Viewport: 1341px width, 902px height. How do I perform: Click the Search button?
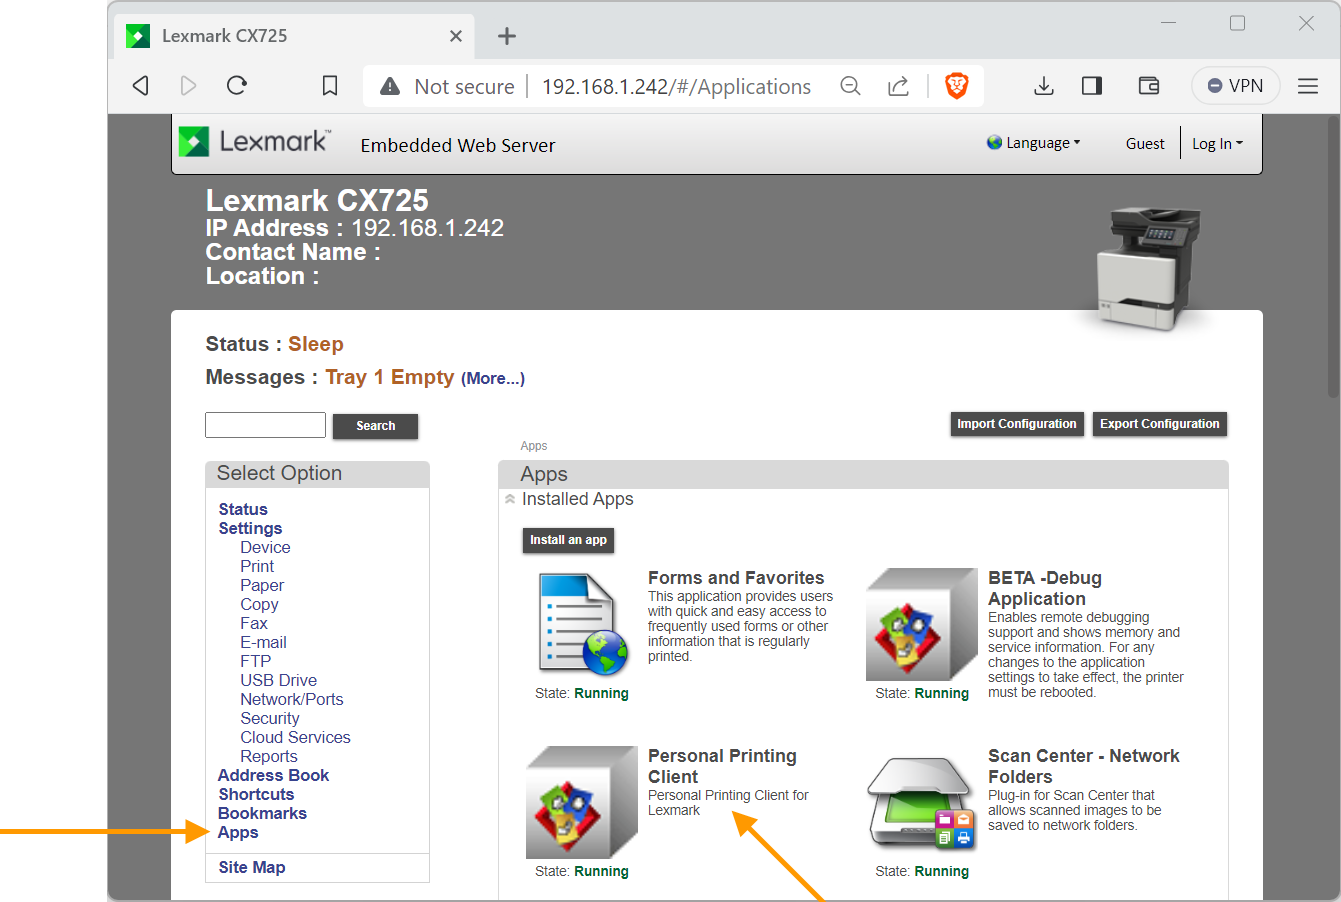click(x=375, y=426)
